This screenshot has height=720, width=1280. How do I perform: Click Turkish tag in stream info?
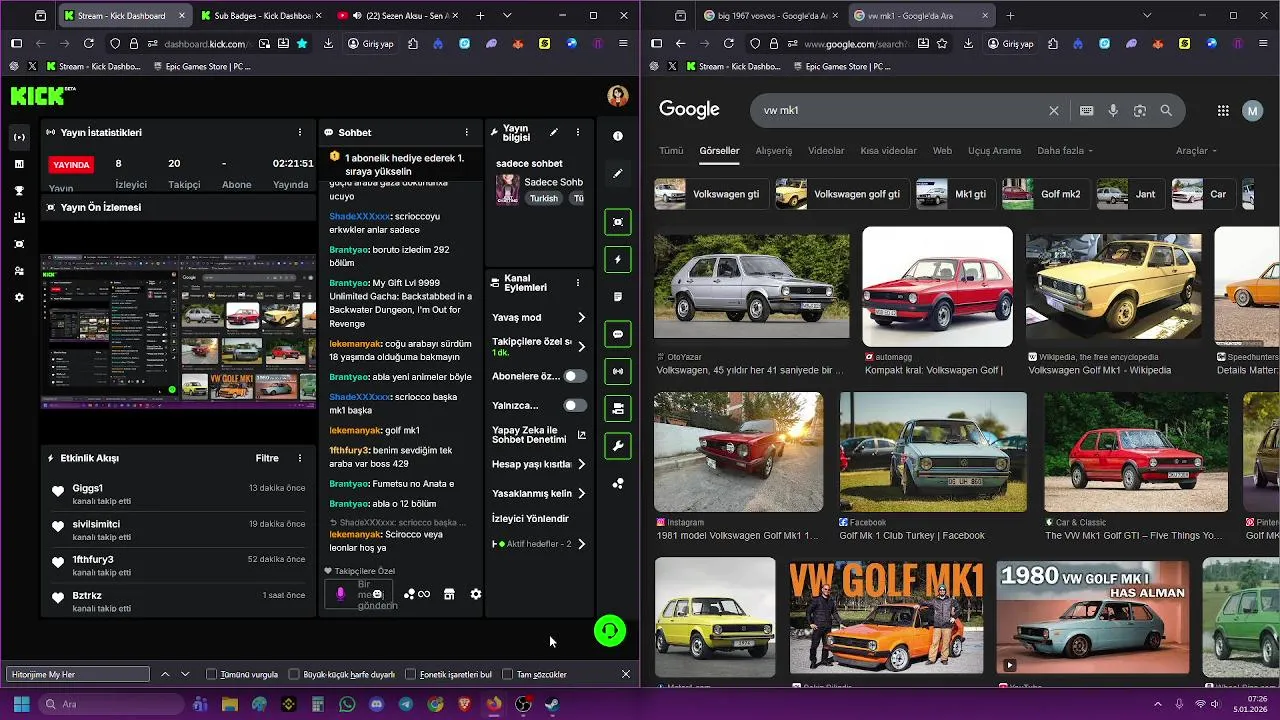[544, 198]
